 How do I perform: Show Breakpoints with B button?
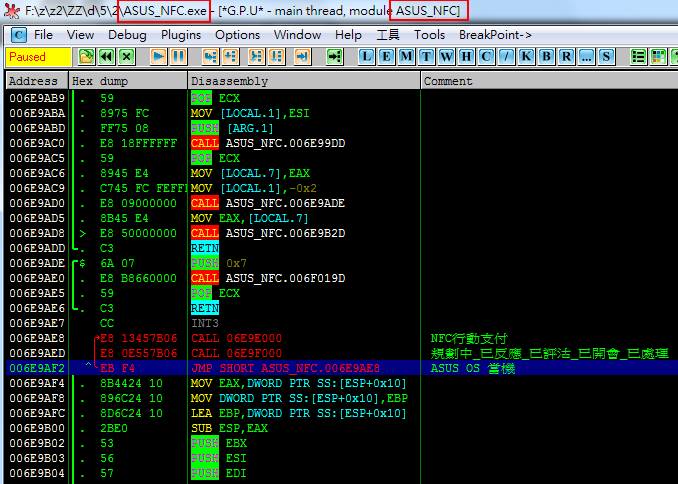point(547,57)
